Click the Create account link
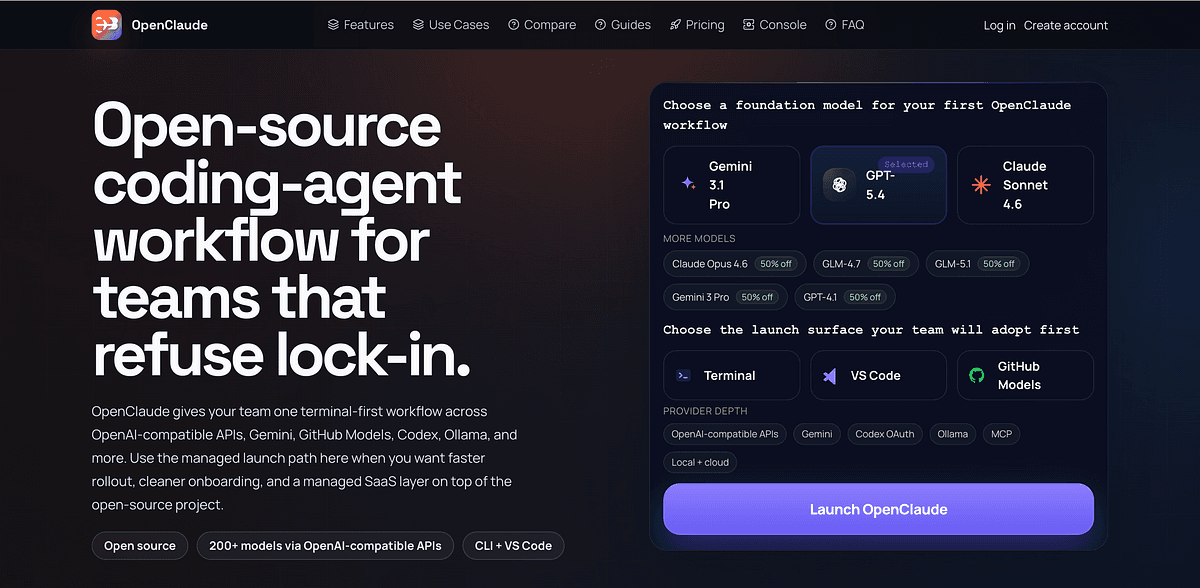The image size is (1200, 588). [x=1066, y=24]
